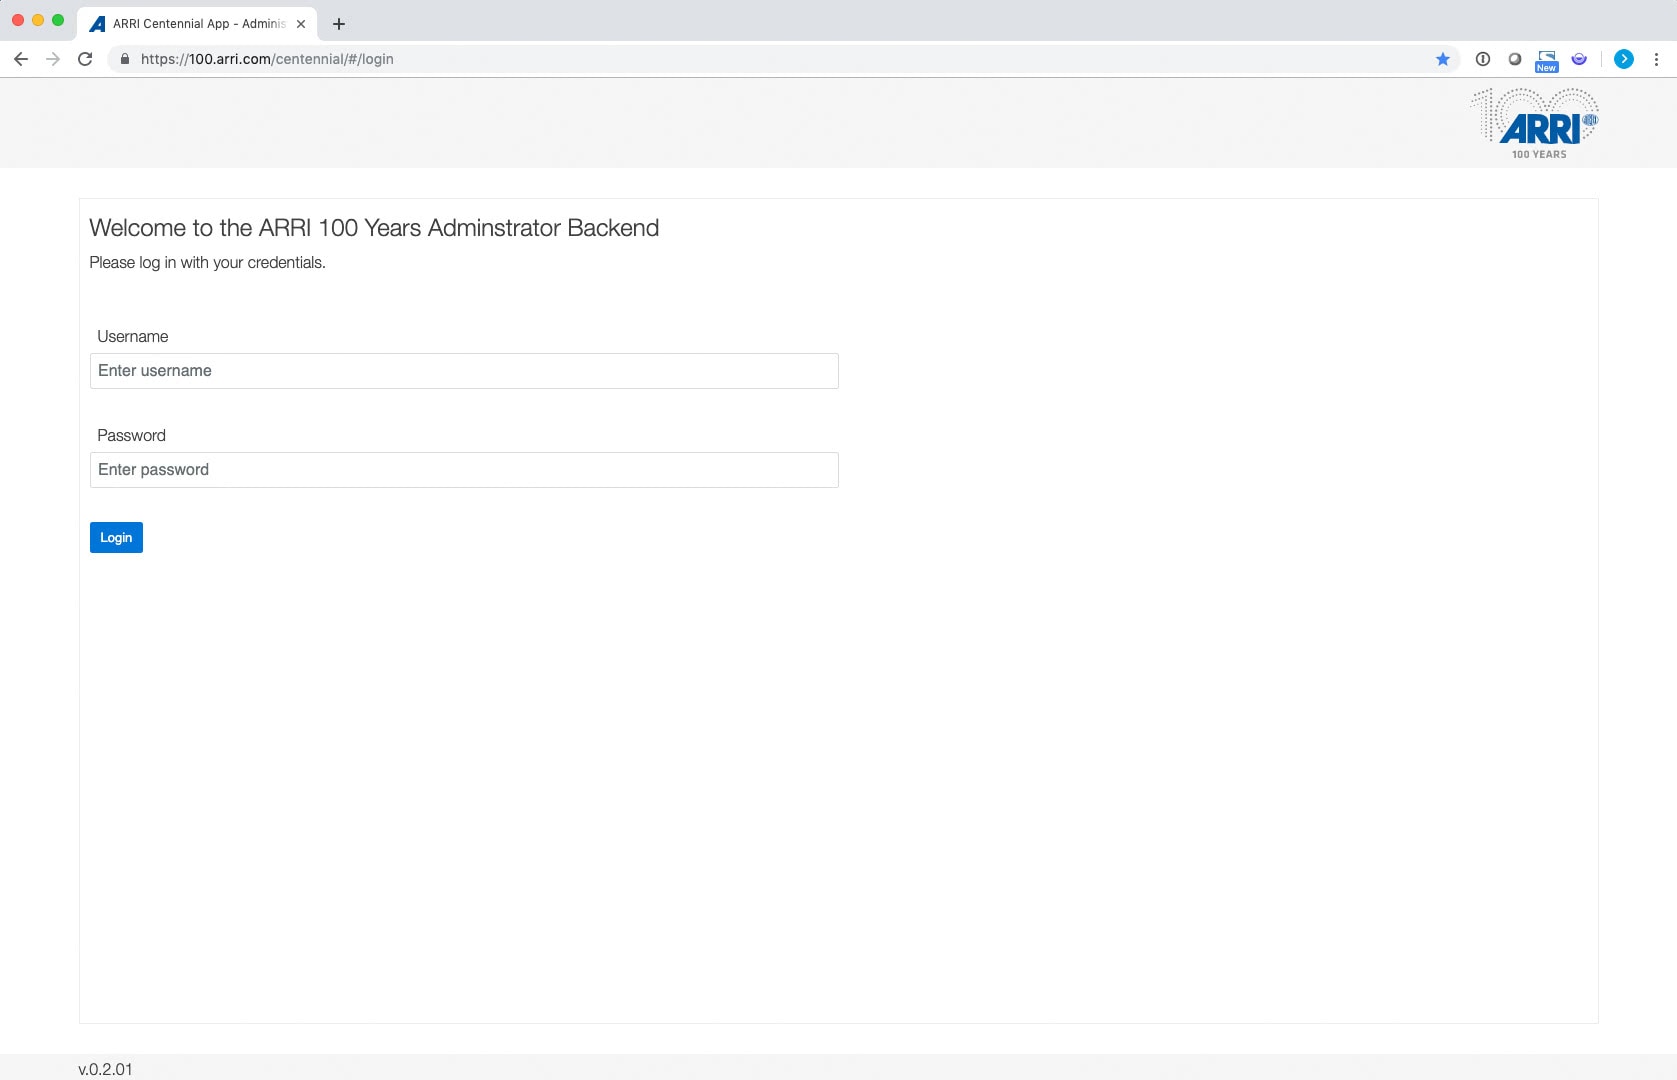Open the extension labeled New

tap(1547, 61)
